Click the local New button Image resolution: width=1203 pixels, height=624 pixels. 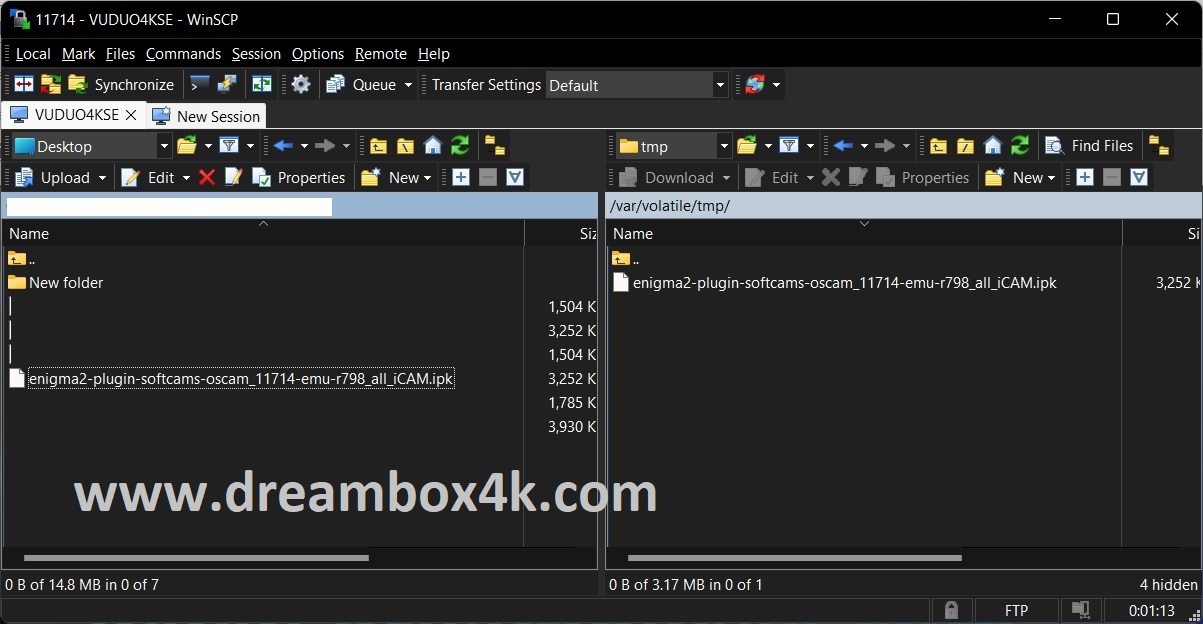(396, 177)
